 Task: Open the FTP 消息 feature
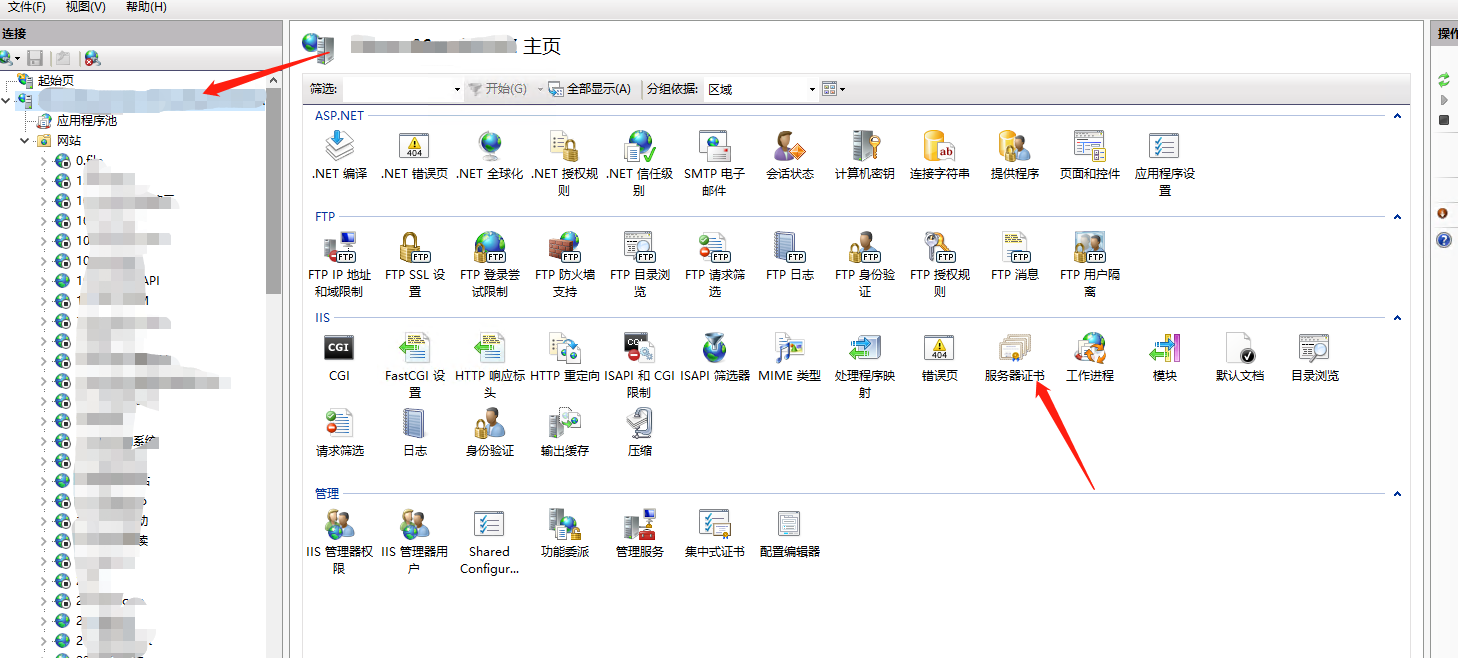pyautogui.click(x=1015, y=257)
